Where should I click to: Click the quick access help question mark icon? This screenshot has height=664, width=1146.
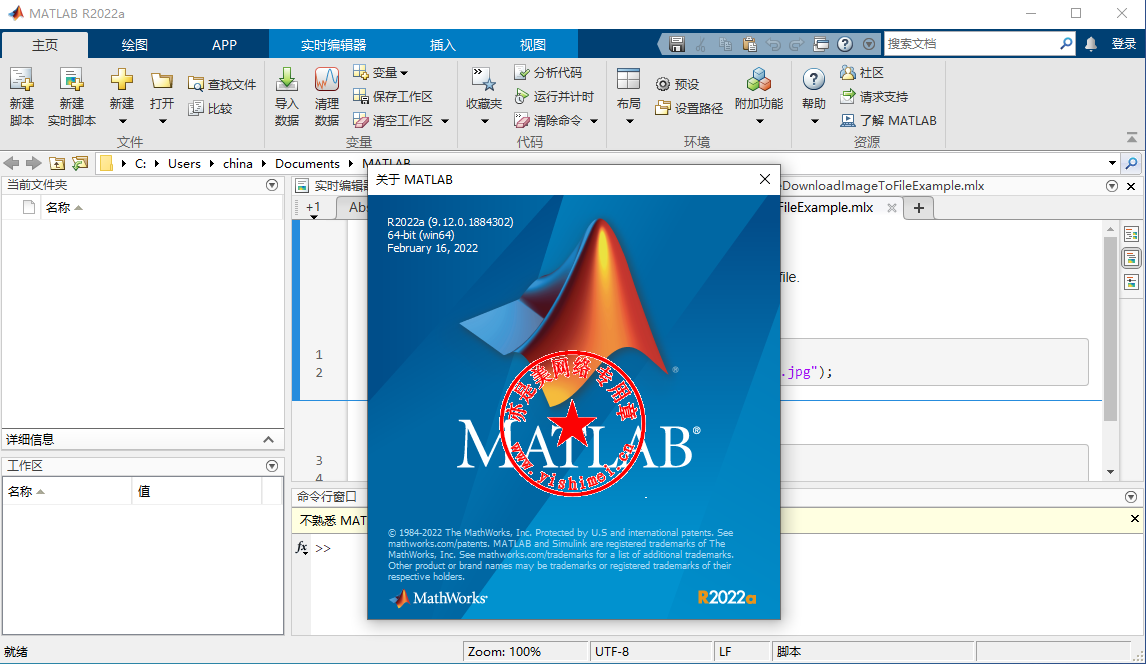[845, 44]
